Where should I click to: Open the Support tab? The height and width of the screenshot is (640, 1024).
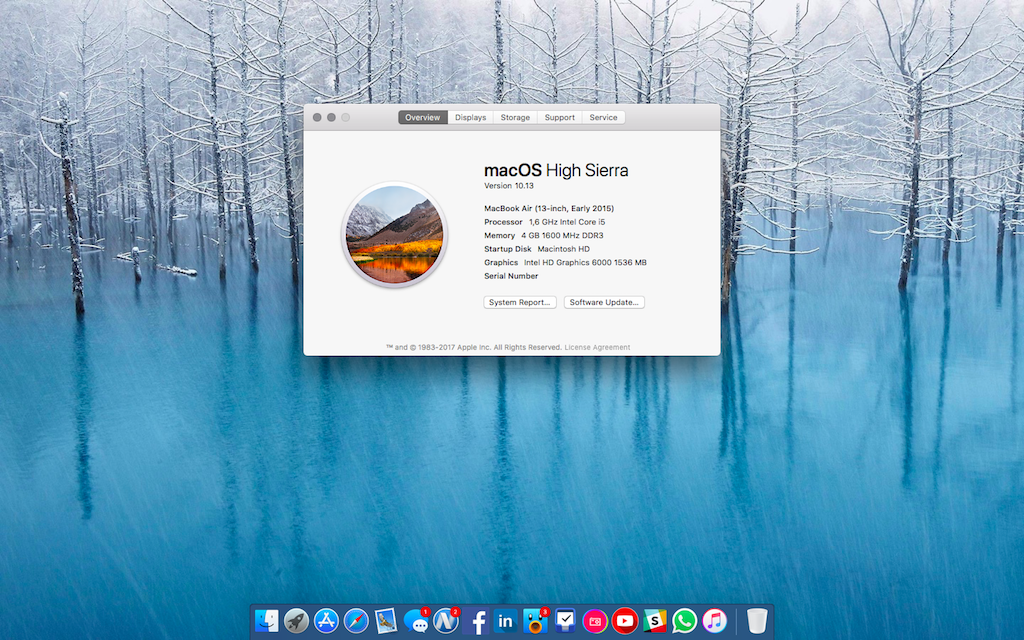pos(559,117)
